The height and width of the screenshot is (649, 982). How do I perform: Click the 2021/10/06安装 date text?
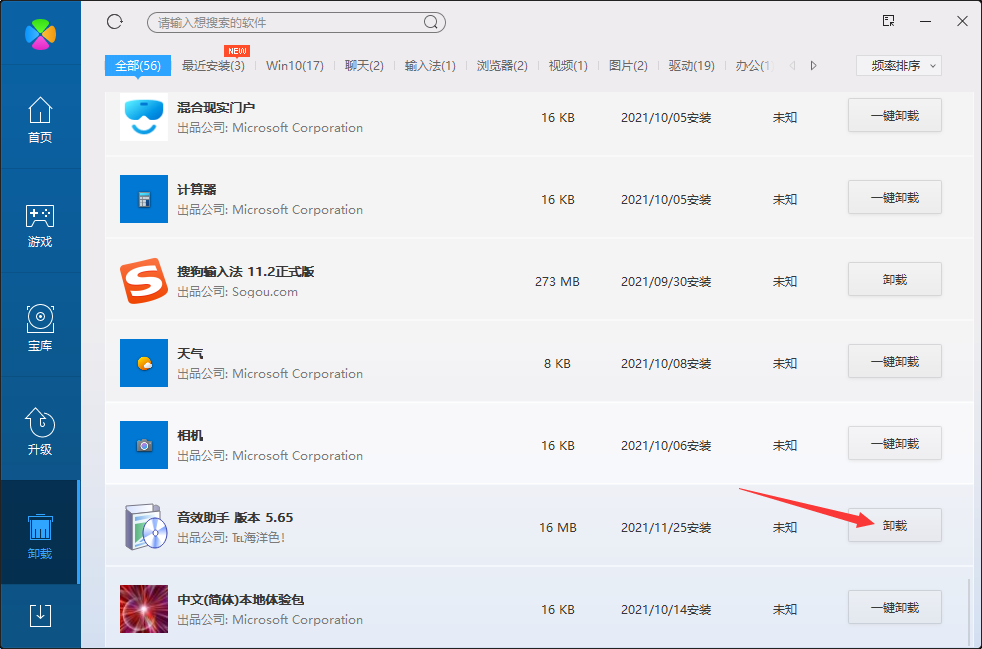[666, 445]
